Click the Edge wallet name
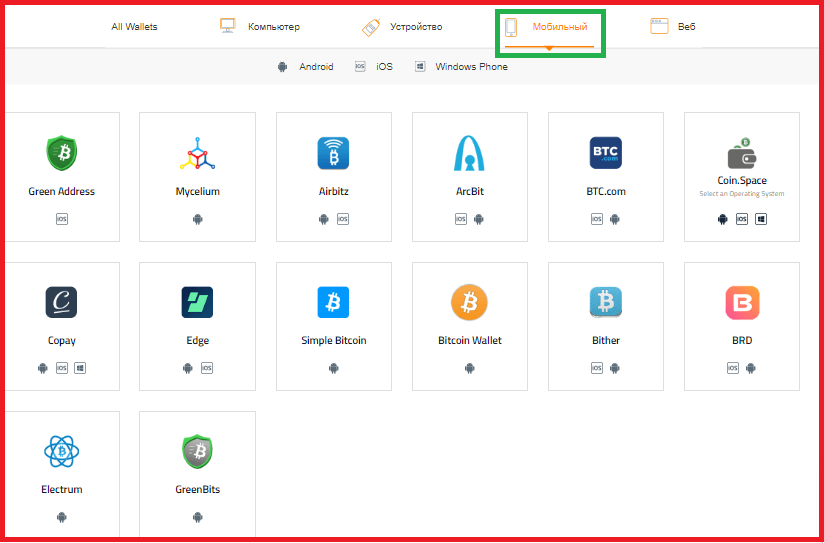The width and height of the screenshot is (824, 543). (x=198, y=341)
